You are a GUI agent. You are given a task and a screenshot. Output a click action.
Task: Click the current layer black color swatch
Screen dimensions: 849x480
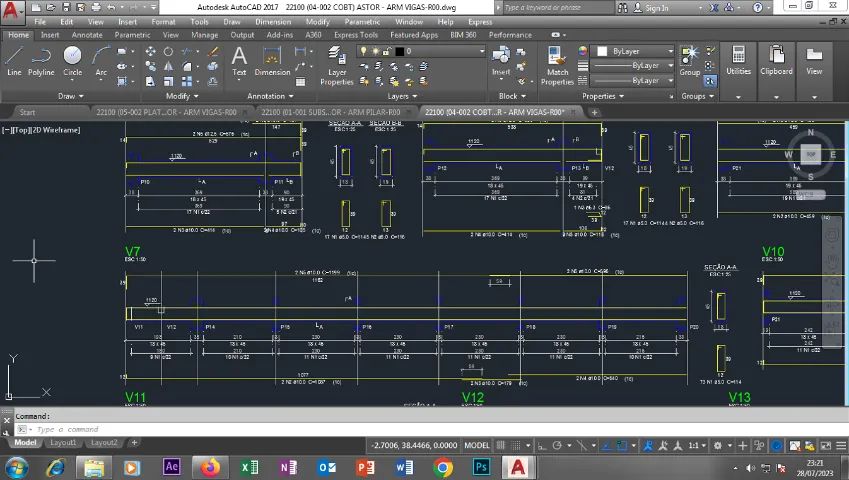point(400,51)
